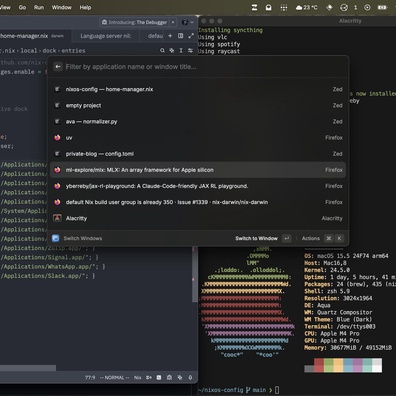Click the Zed icon beside 'private-blog — config.toml'

57,154
